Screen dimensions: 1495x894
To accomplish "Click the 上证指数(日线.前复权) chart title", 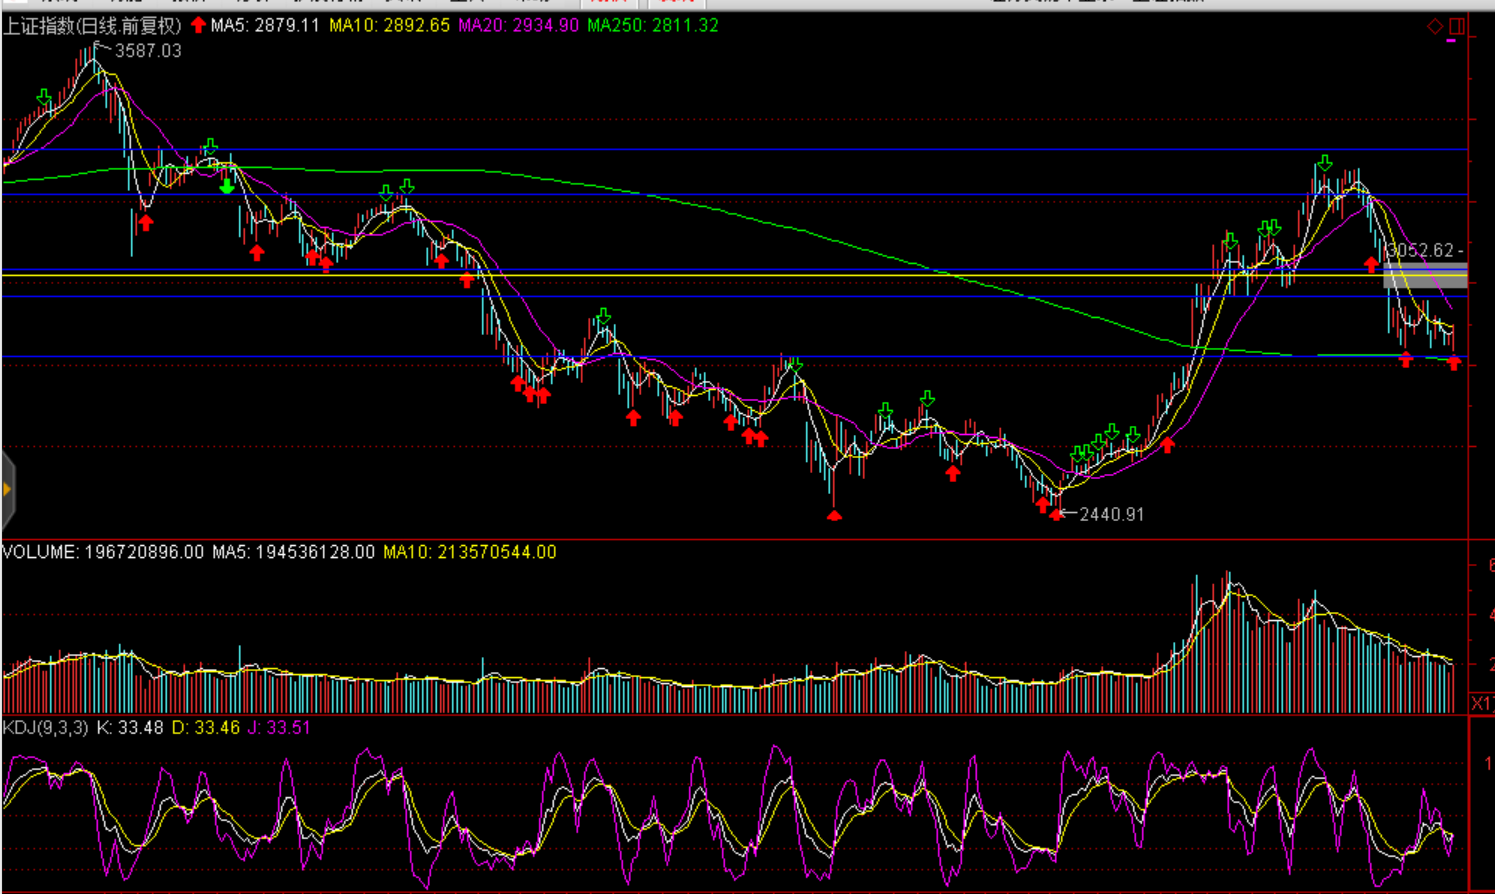I will tap(92, 26).
